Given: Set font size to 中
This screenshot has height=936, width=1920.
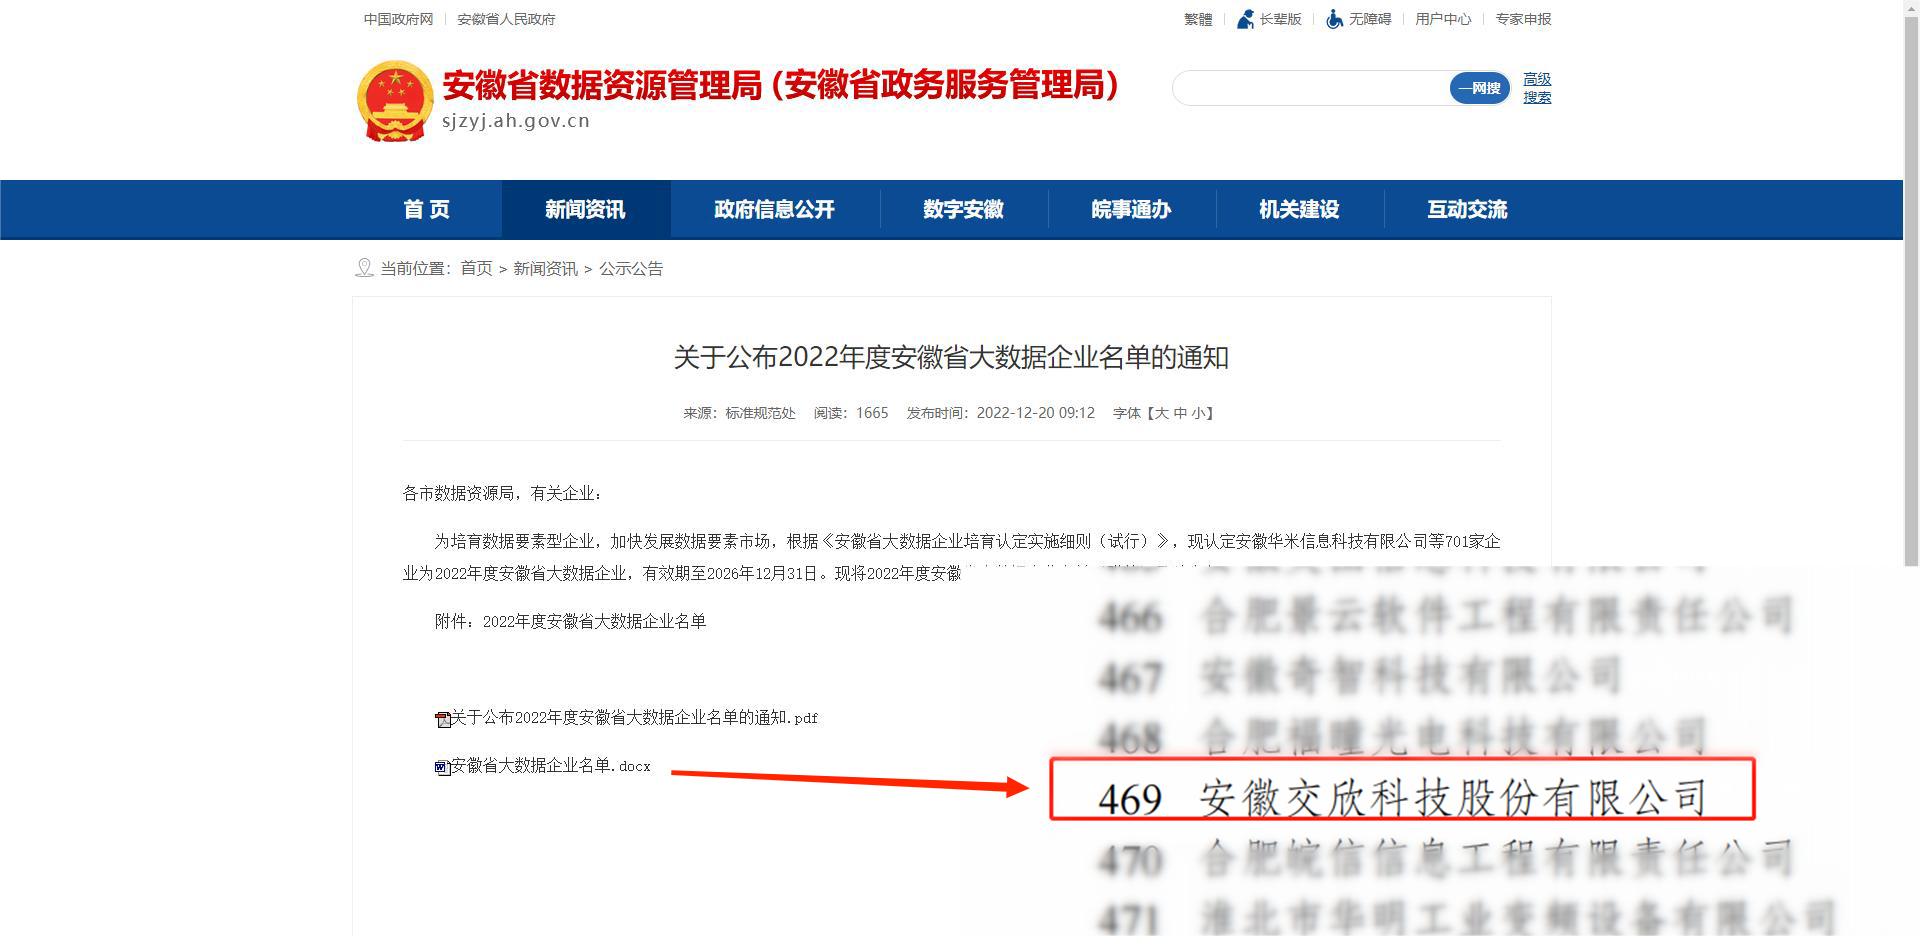Looking at the screenshot, I should coord(1180,413).
